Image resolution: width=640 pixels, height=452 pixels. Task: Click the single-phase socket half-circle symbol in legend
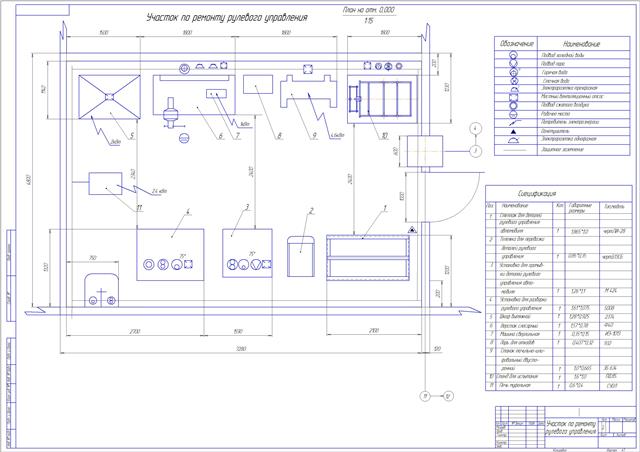(513, 140)
